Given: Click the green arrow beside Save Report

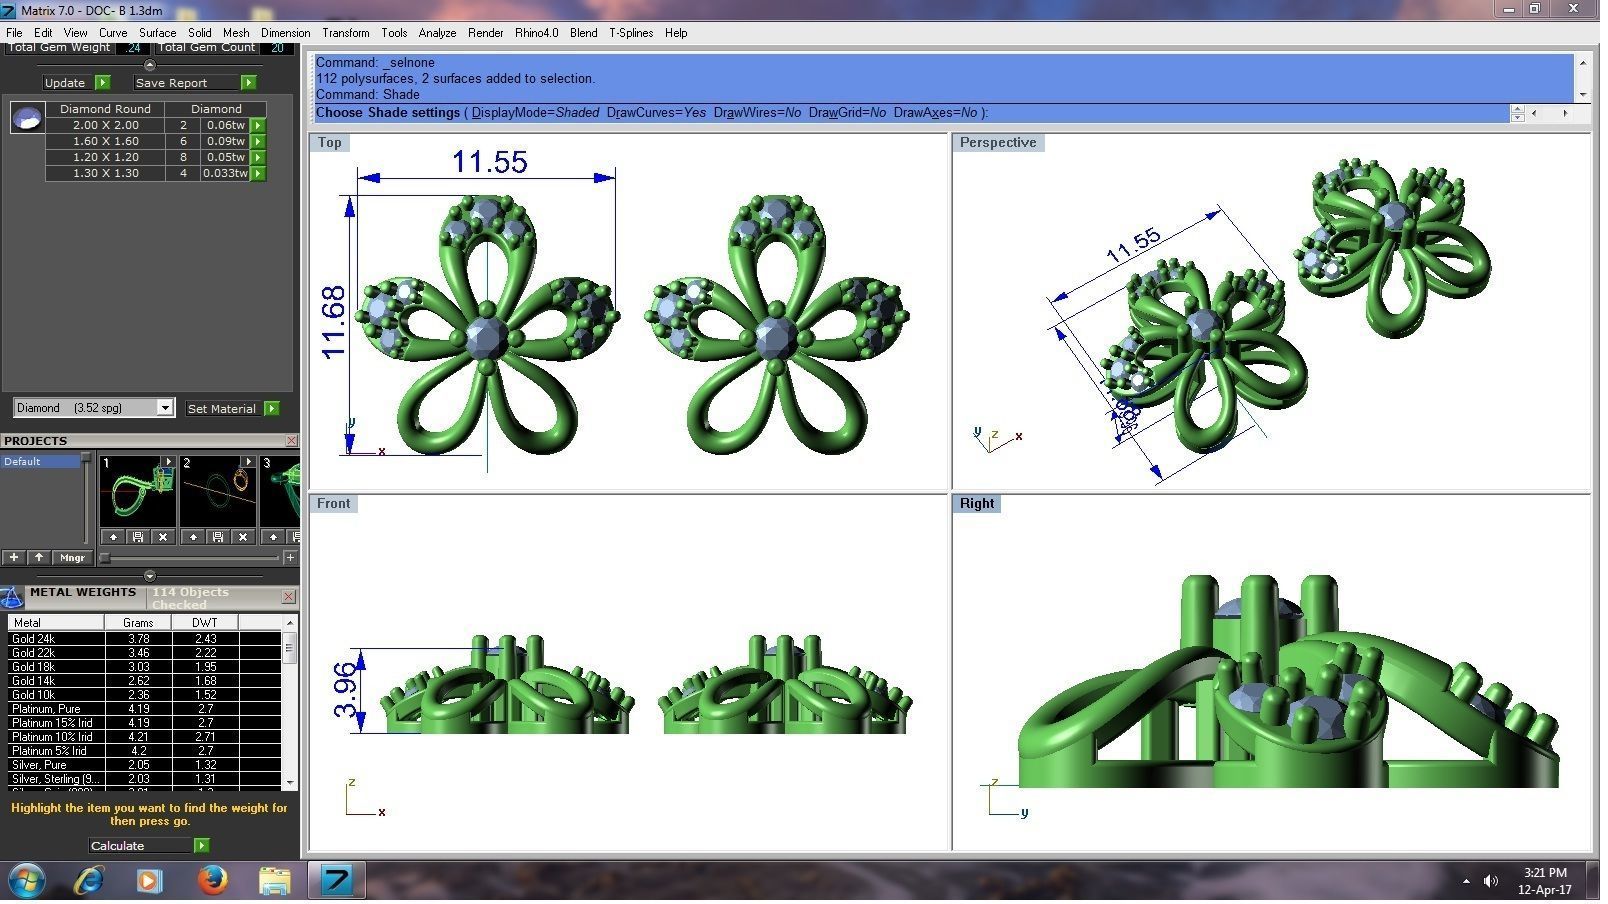Looking at the screenshot, I should pyautogui.click(x=249, y=83).
